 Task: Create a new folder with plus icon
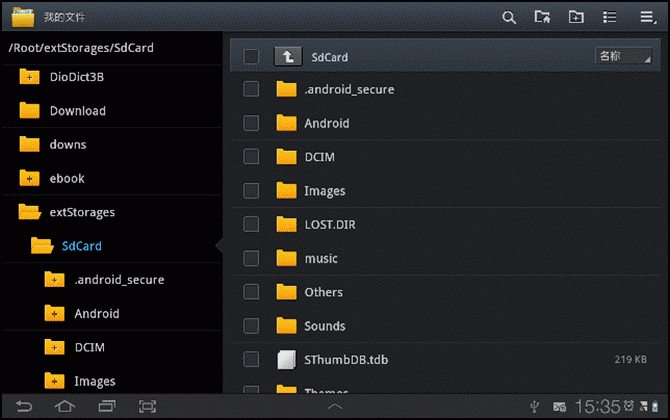pos(576,17)
